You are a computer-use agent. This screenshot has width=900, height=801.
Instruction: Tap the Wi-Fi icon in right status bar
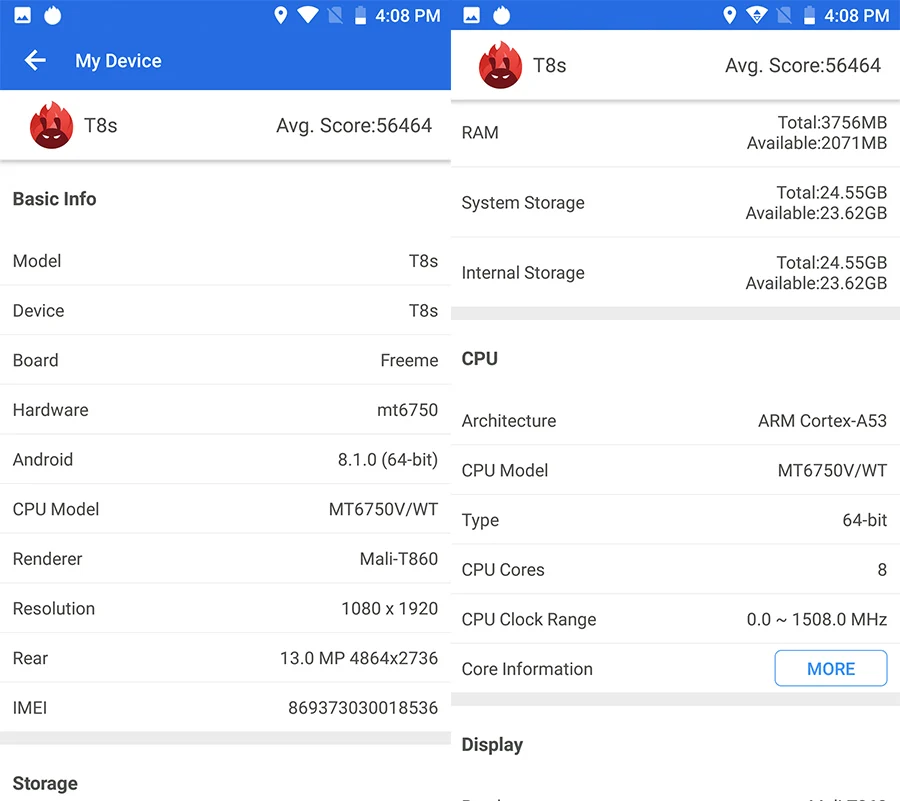[757, 15]
